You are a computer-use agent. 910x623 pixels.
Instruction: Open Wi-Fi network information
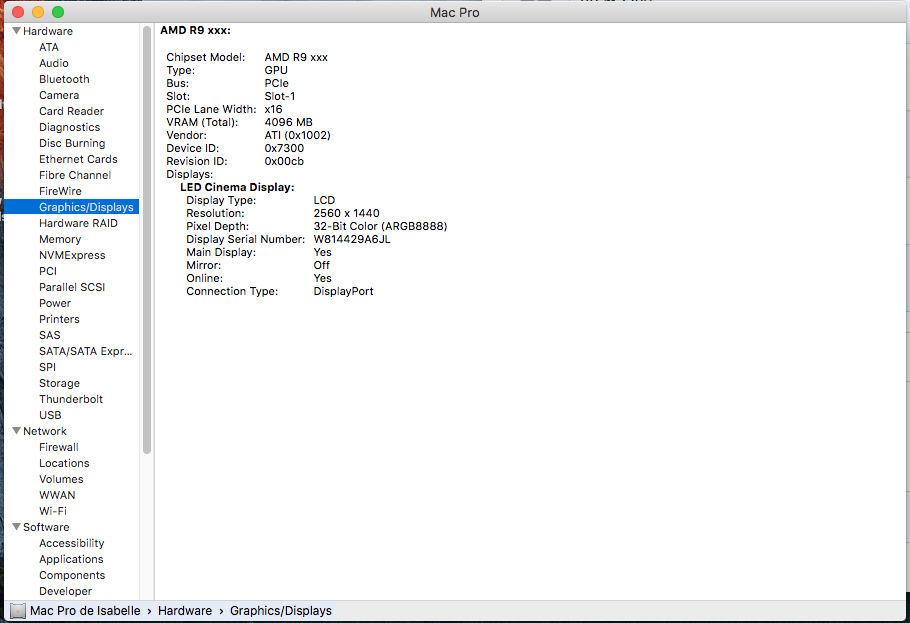point(53,511)
